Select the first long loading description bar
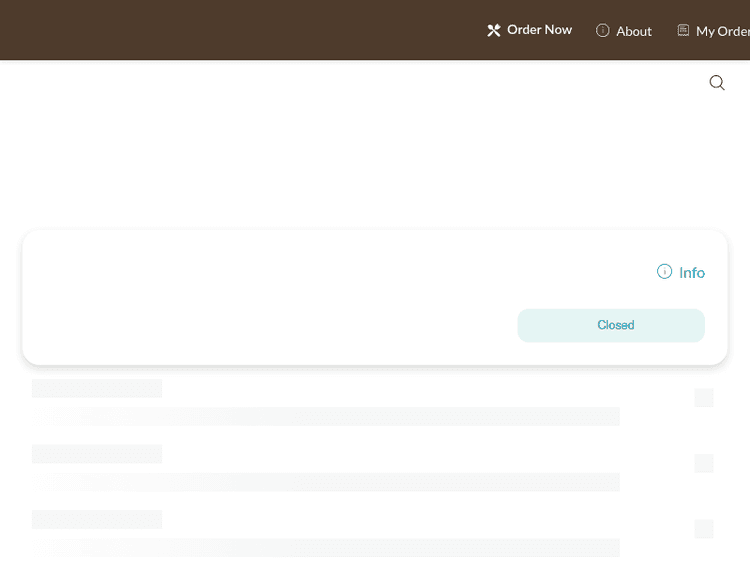Viewport: 750px width, 563px height. point(326,416)
